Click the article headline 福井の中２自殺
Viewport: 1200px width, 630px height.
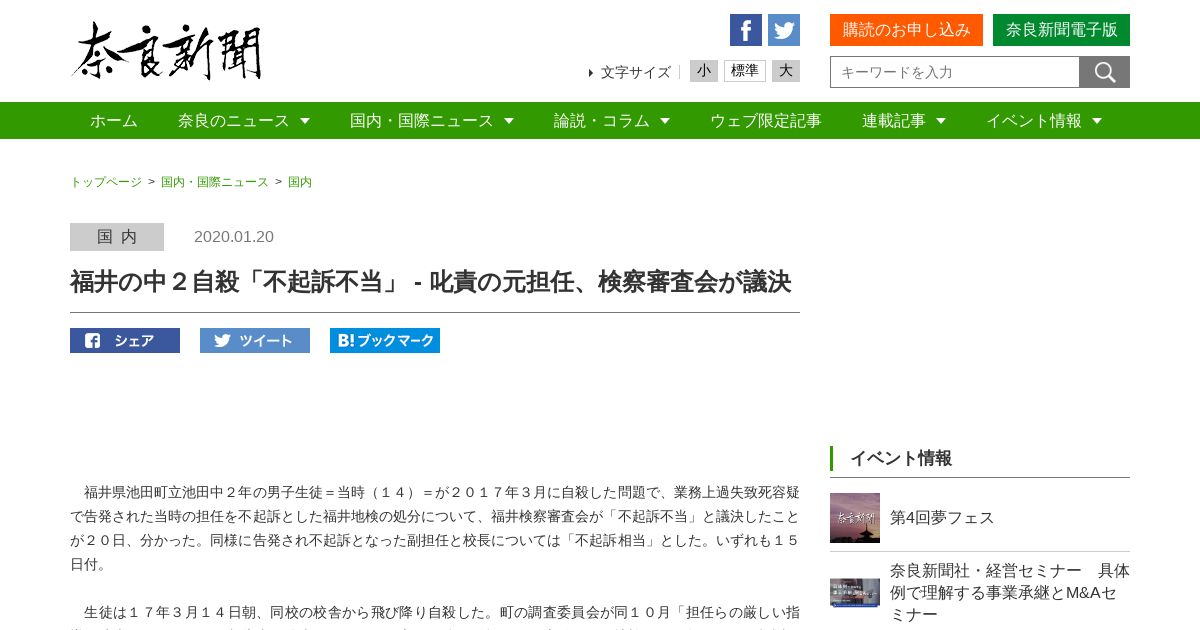430,282
